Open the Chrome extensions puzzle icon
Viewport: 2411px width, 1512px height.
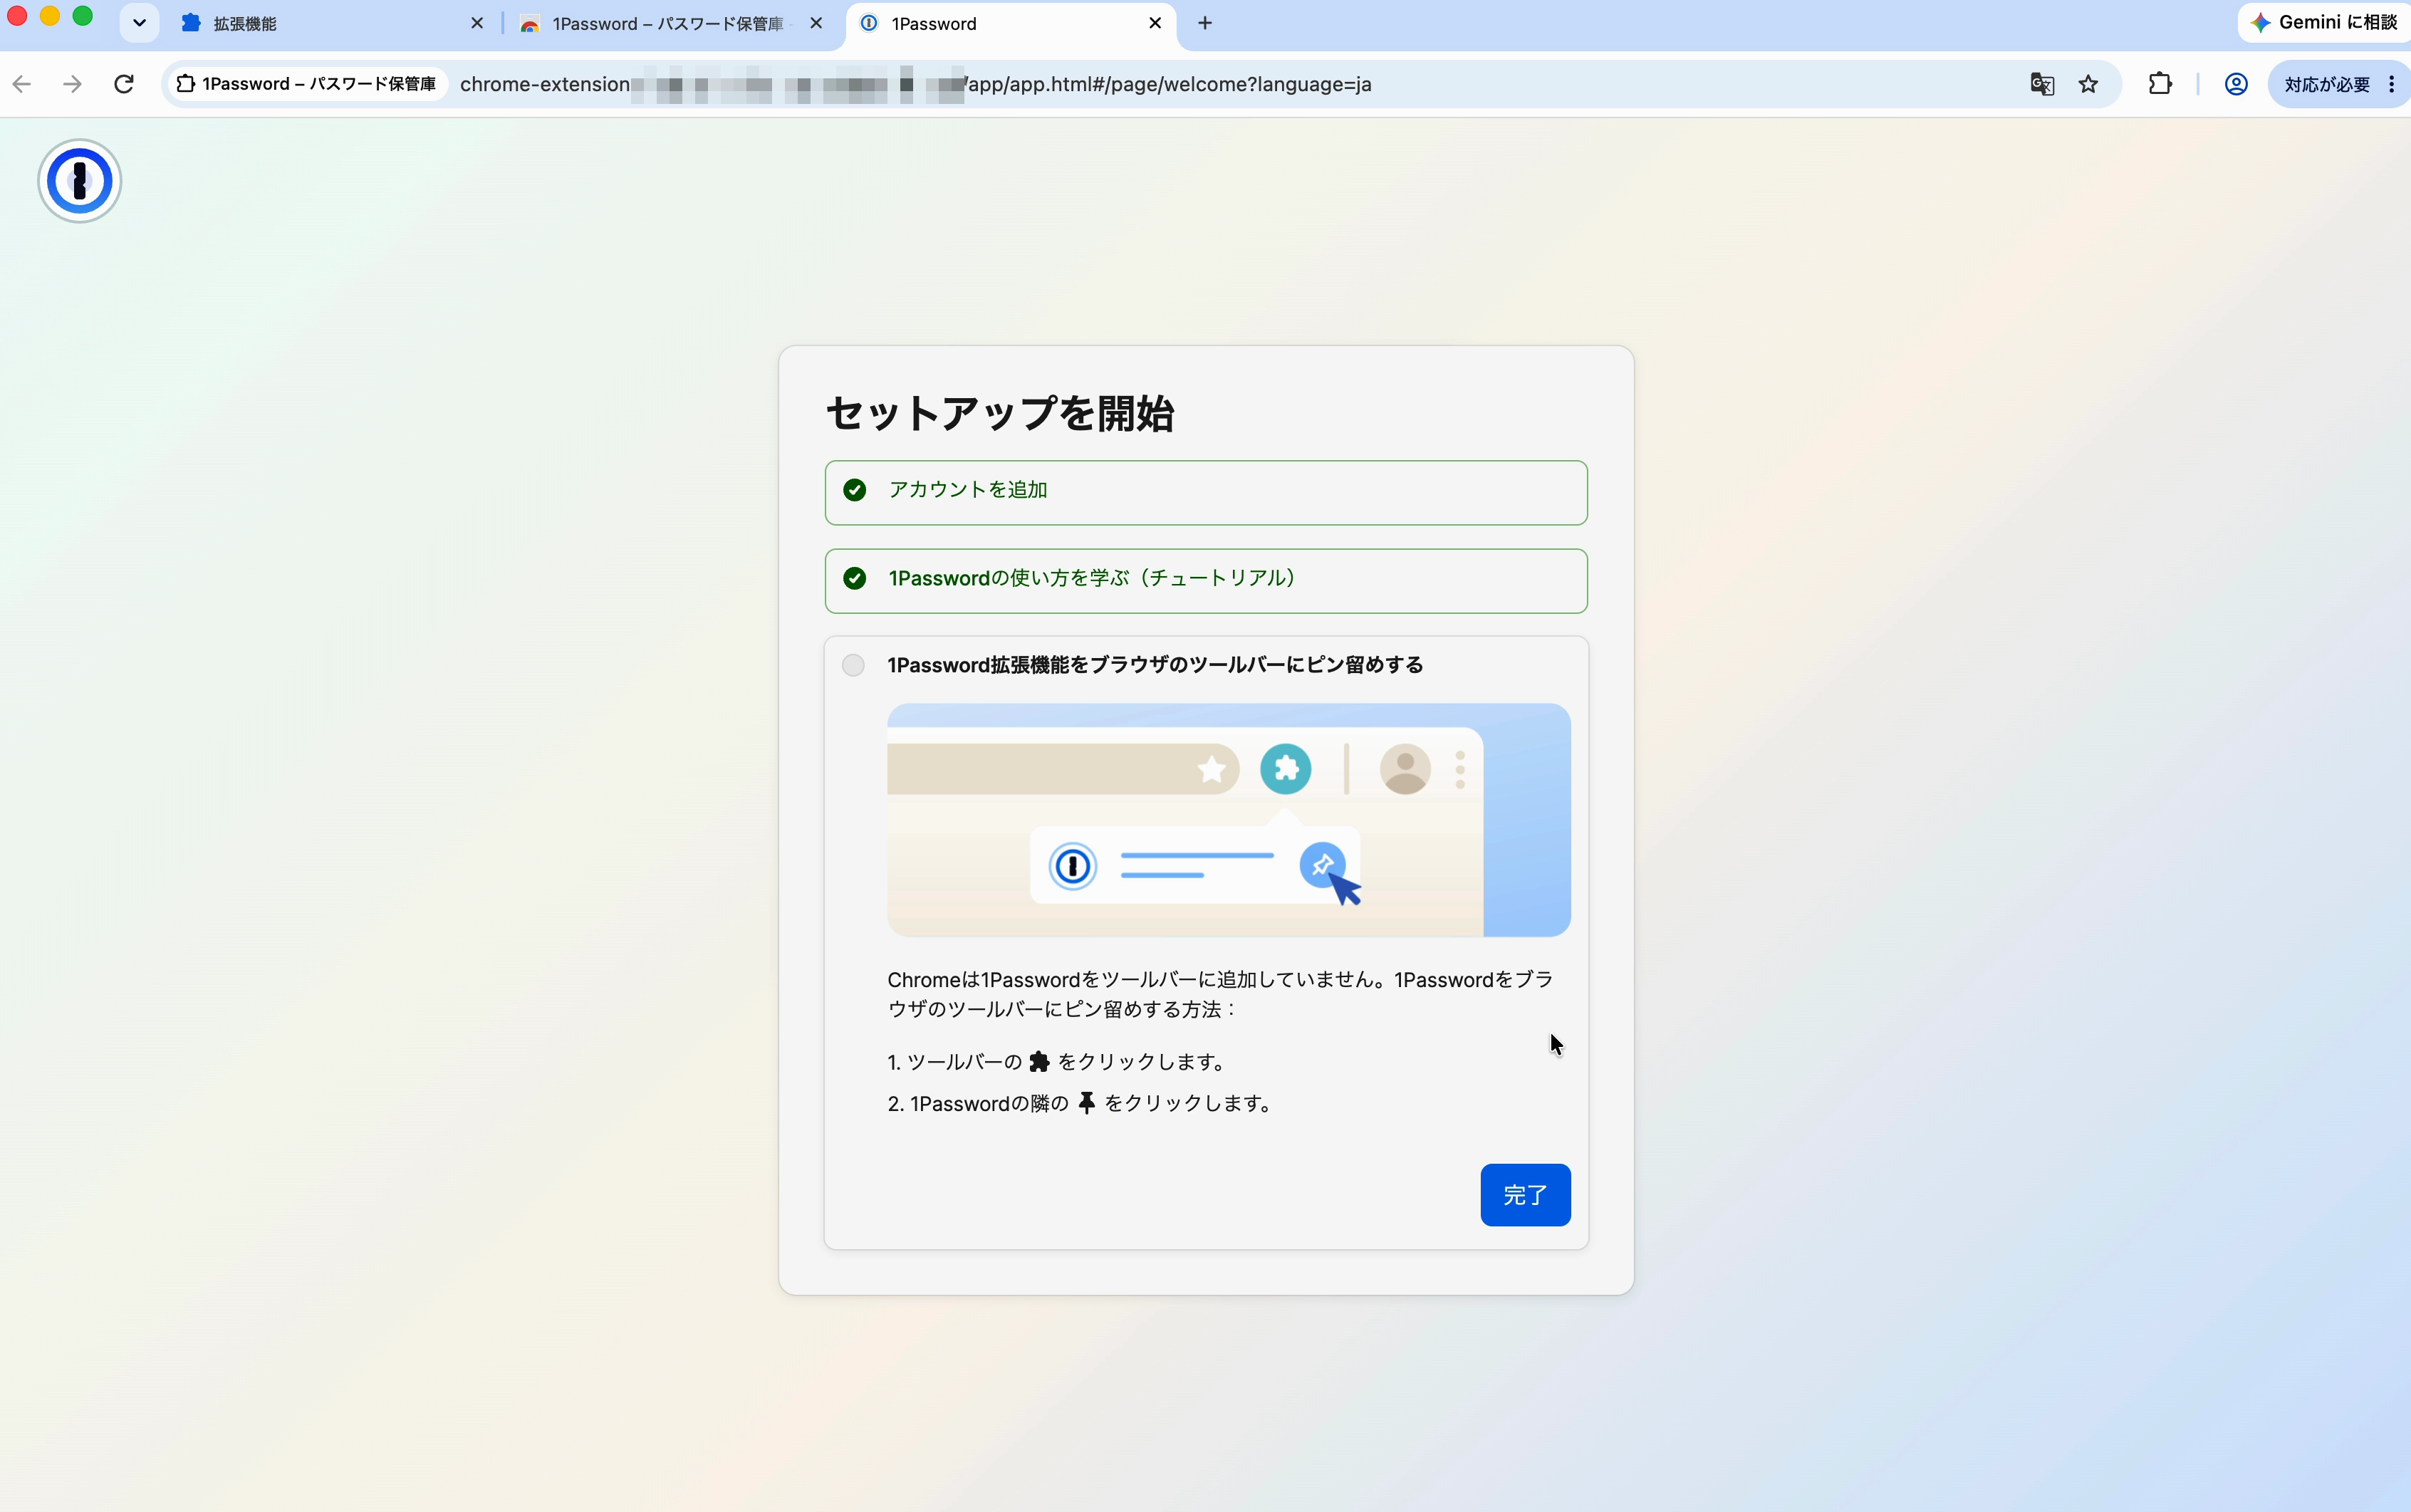tap(2160, 84)
